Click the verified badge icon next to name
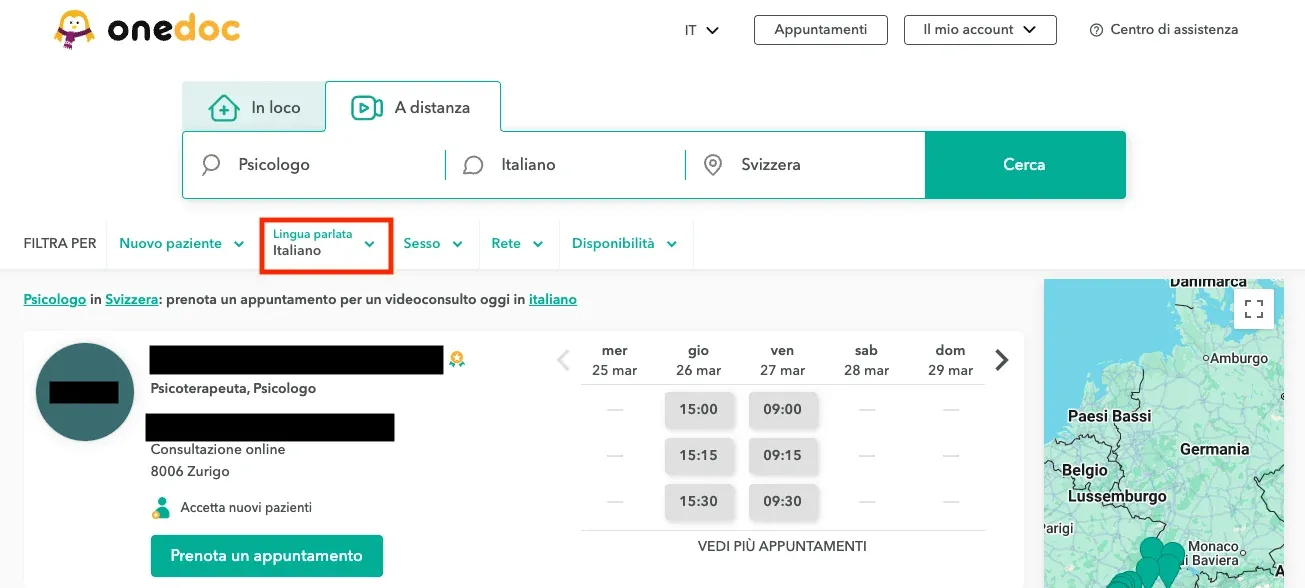The width and height of the screenshot is (1305, 588). pos(457,359)
